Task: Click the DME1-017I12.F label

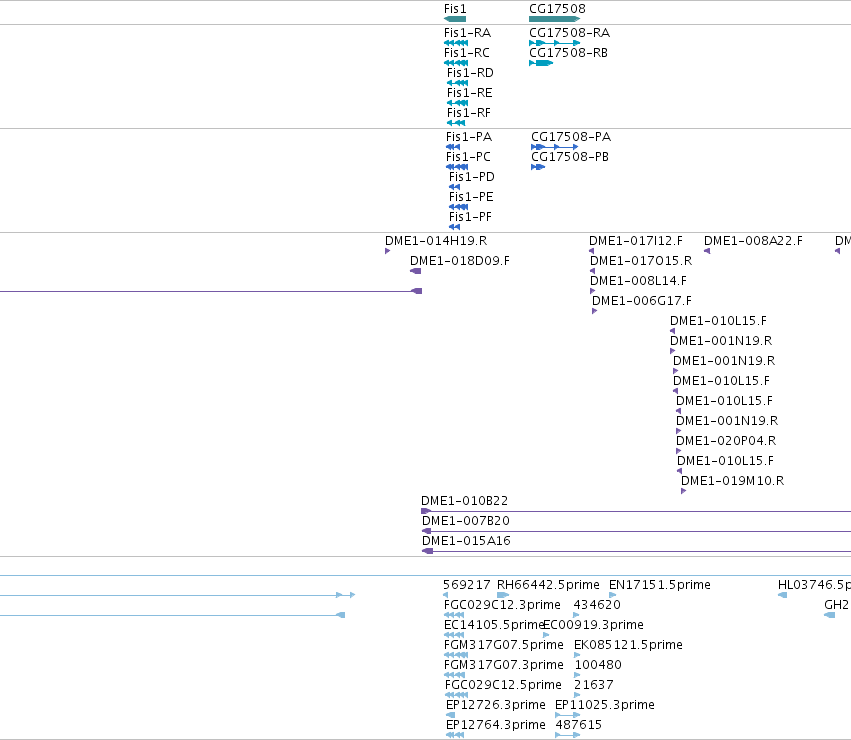Action: tap(636, 241)
